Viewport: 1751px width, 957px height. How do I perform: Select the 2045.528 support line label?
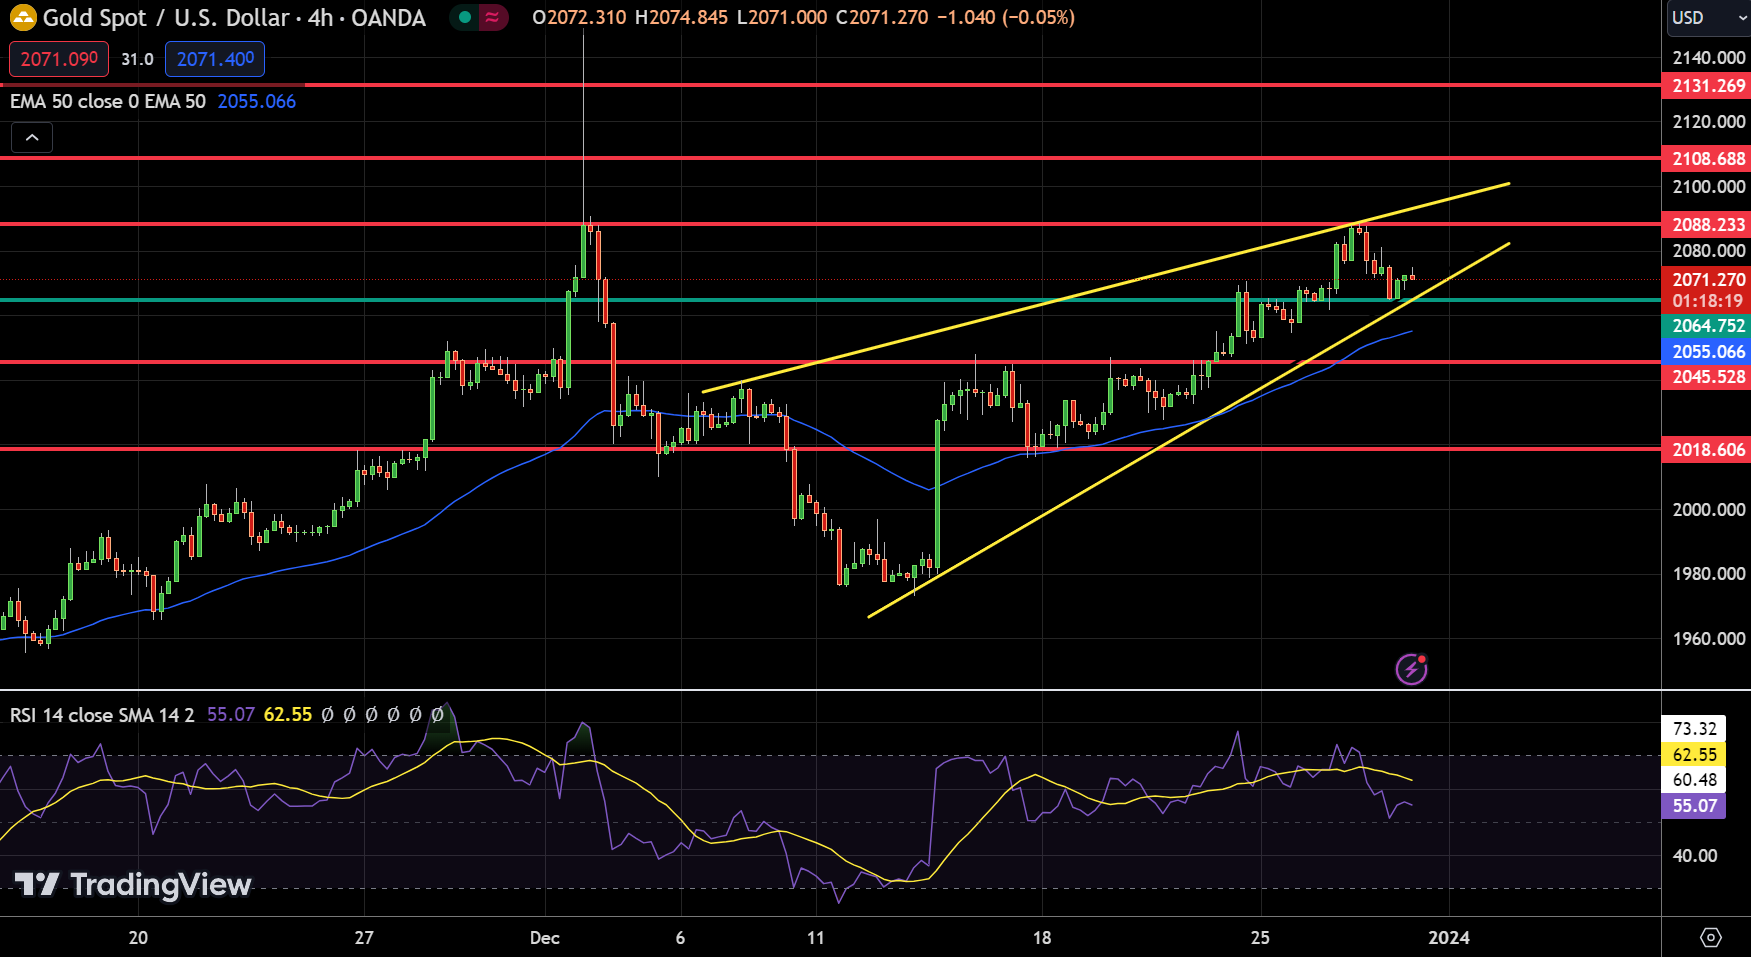tap(1706, 377)
